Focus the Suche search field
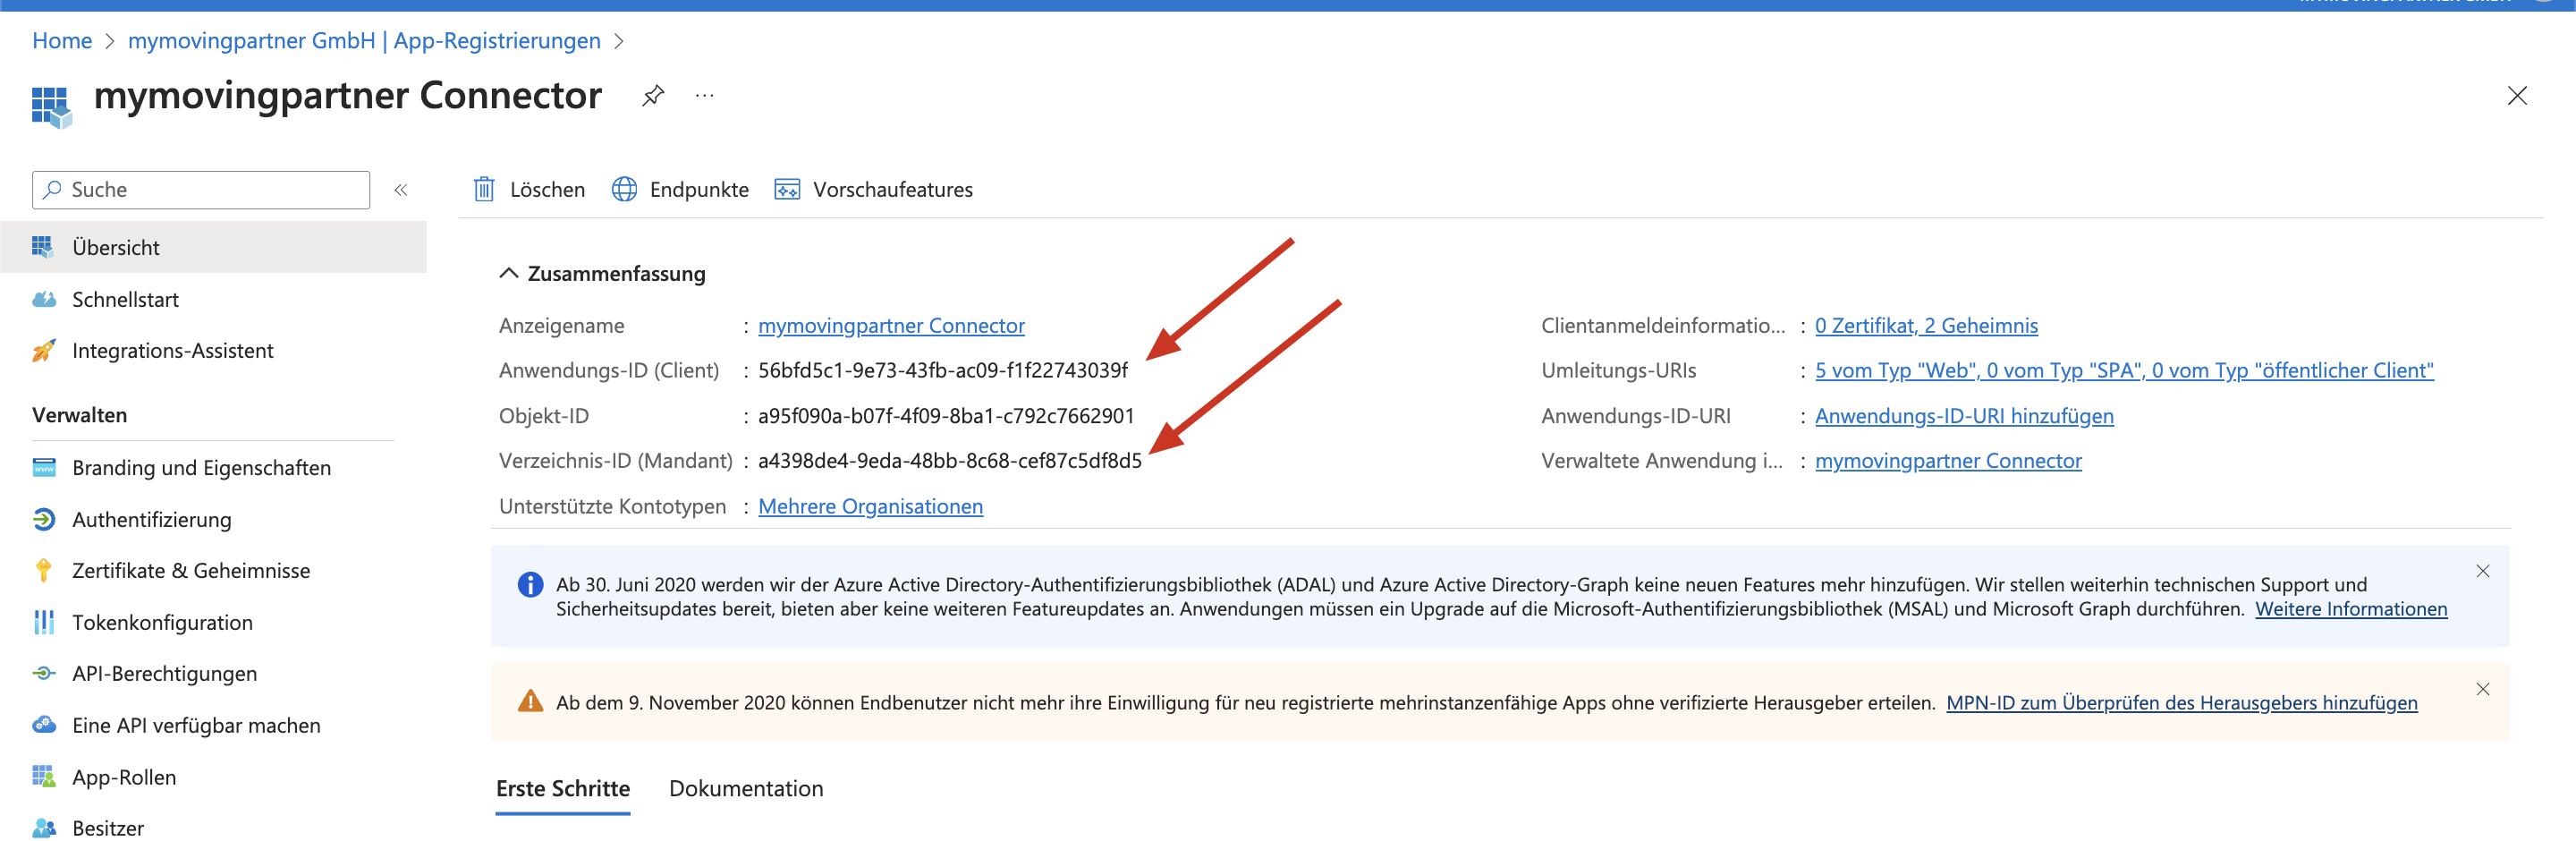 click(x=201, y=190)
